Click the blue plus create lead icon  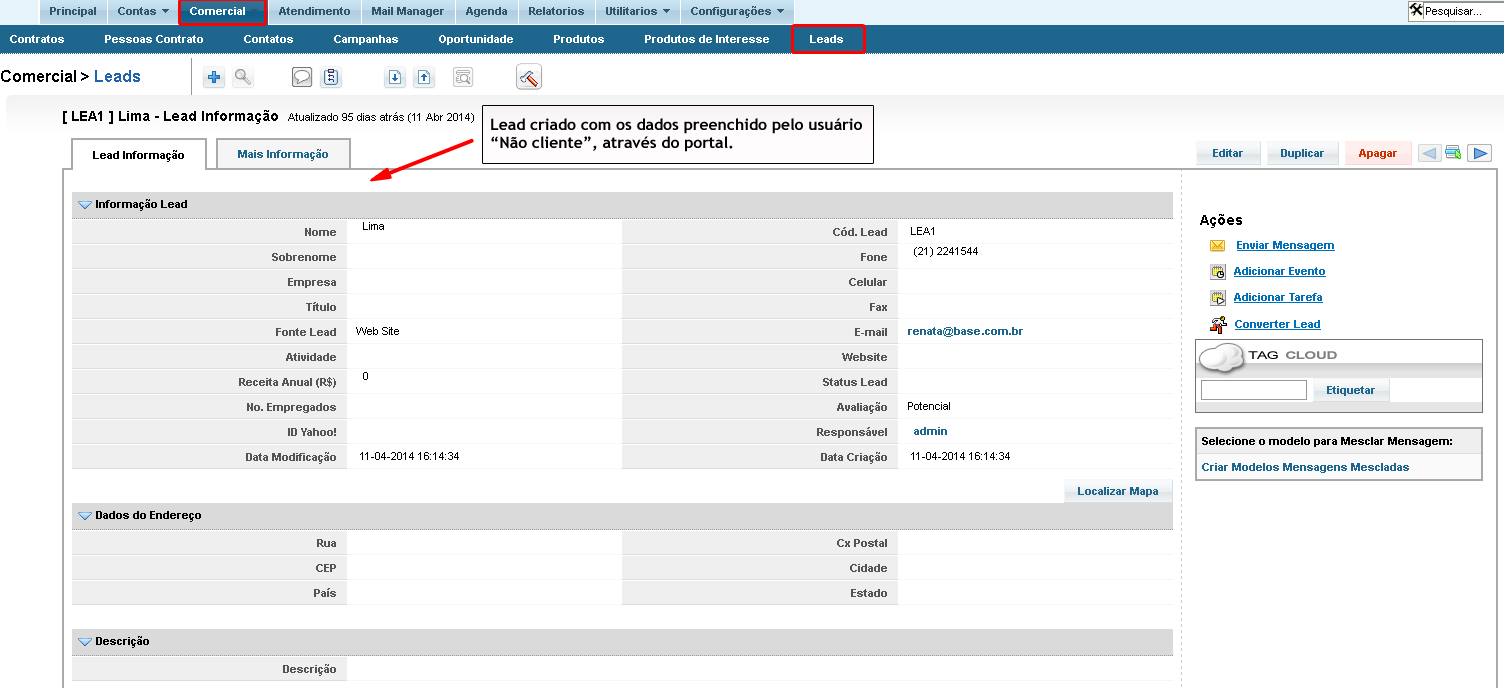click(214, 77)
